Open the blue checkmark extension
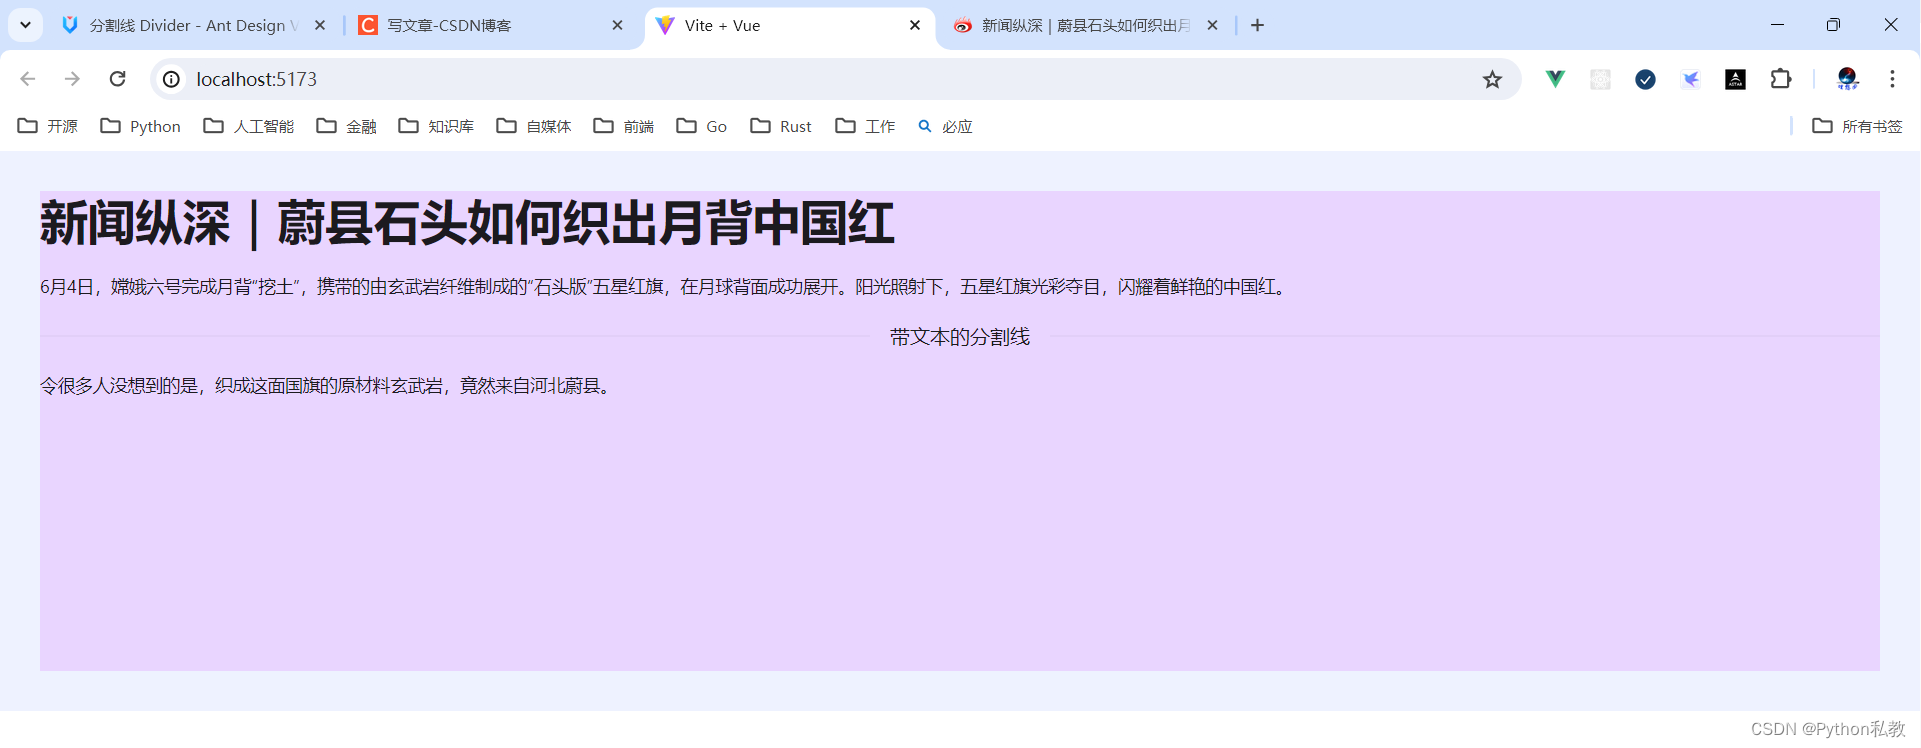 (x=1645, y=79)
